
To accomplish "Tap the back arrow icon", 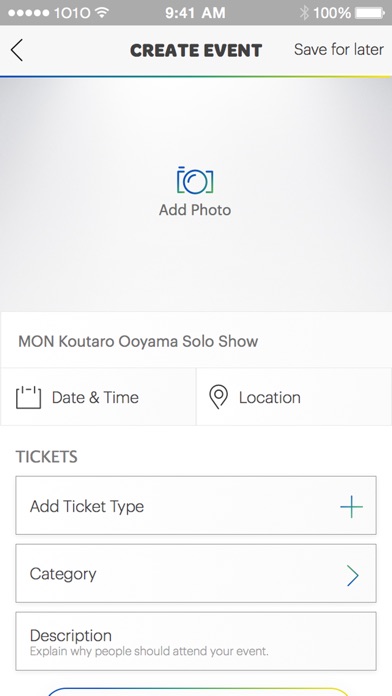I will tap(17, 50).
